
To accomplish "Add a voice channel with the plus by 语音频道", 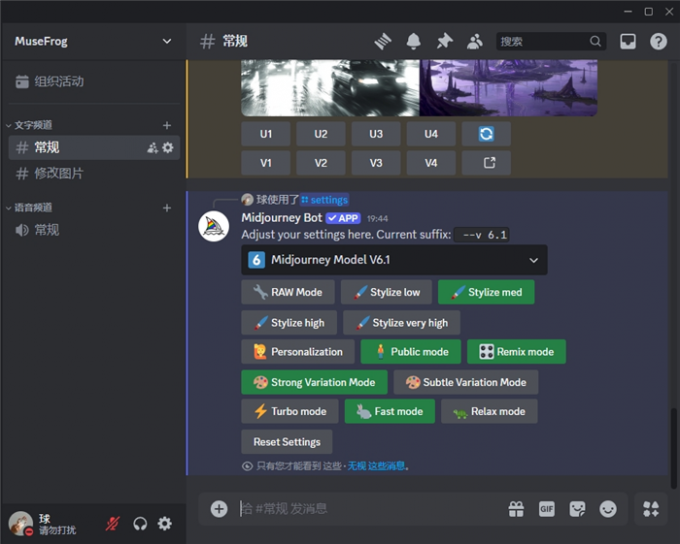I will tap(167, 208).
